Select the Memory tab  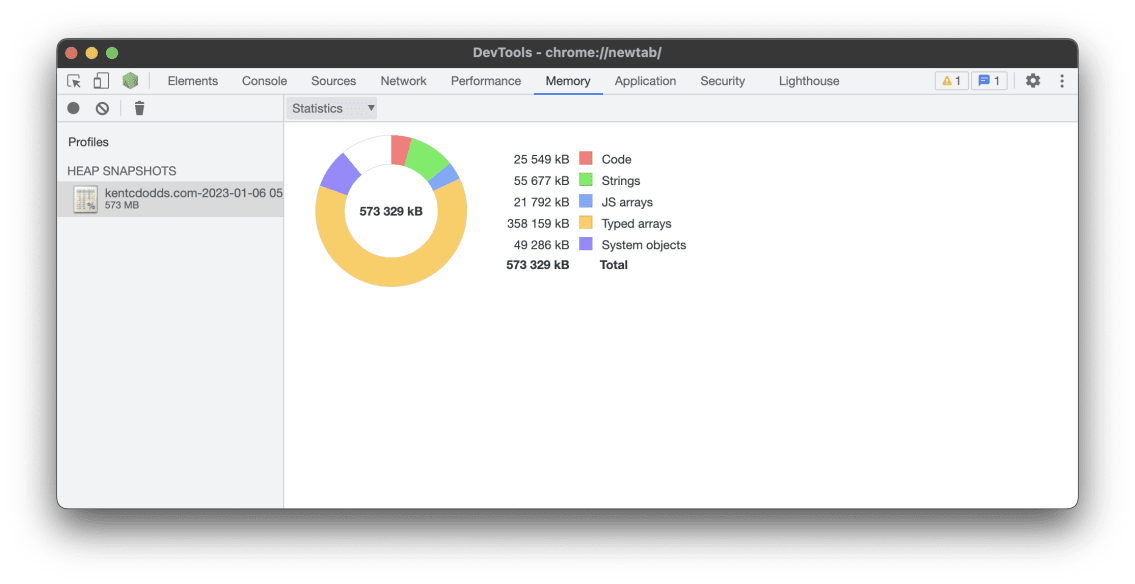point(568,81)
